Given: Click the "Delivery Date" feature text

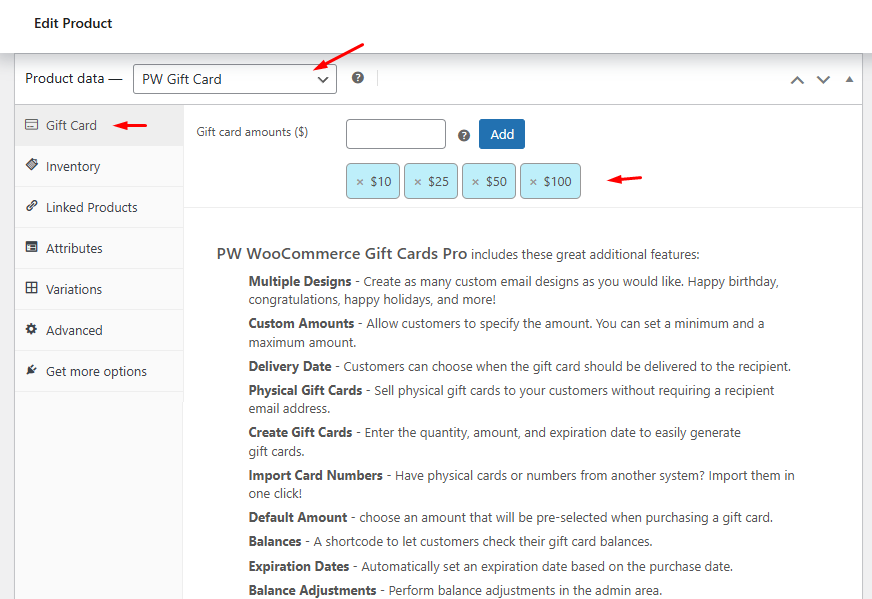Looking at the screenshot, I should pyautogui.click(x=290, y=367).
